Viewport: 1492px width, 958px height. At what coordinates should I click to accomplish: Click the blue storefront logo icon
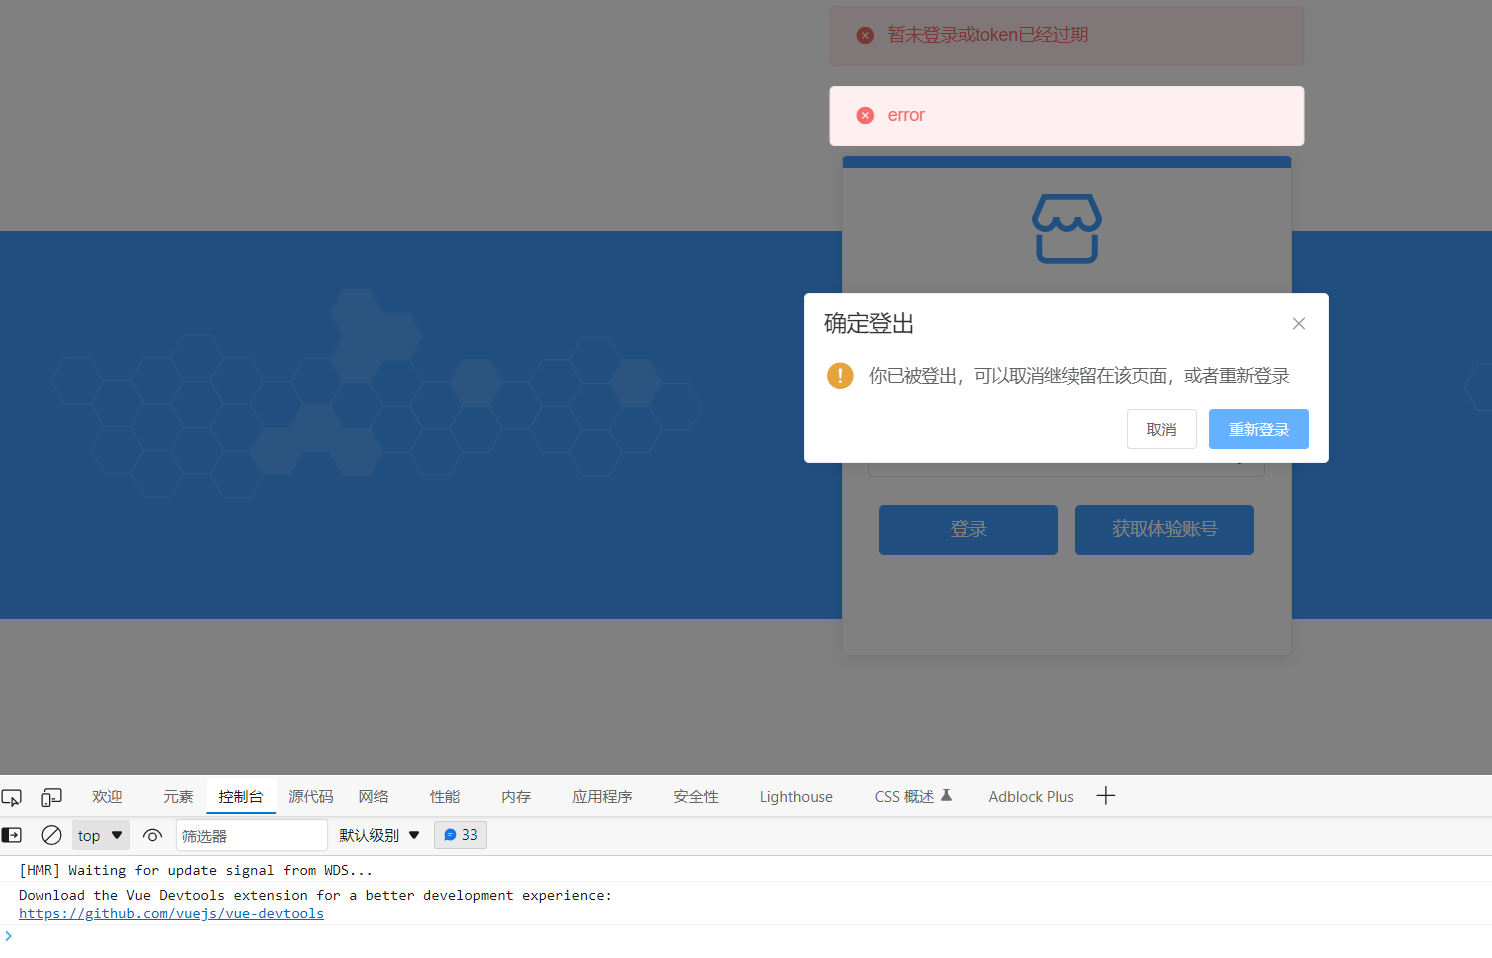click(x=1066, y=229)
